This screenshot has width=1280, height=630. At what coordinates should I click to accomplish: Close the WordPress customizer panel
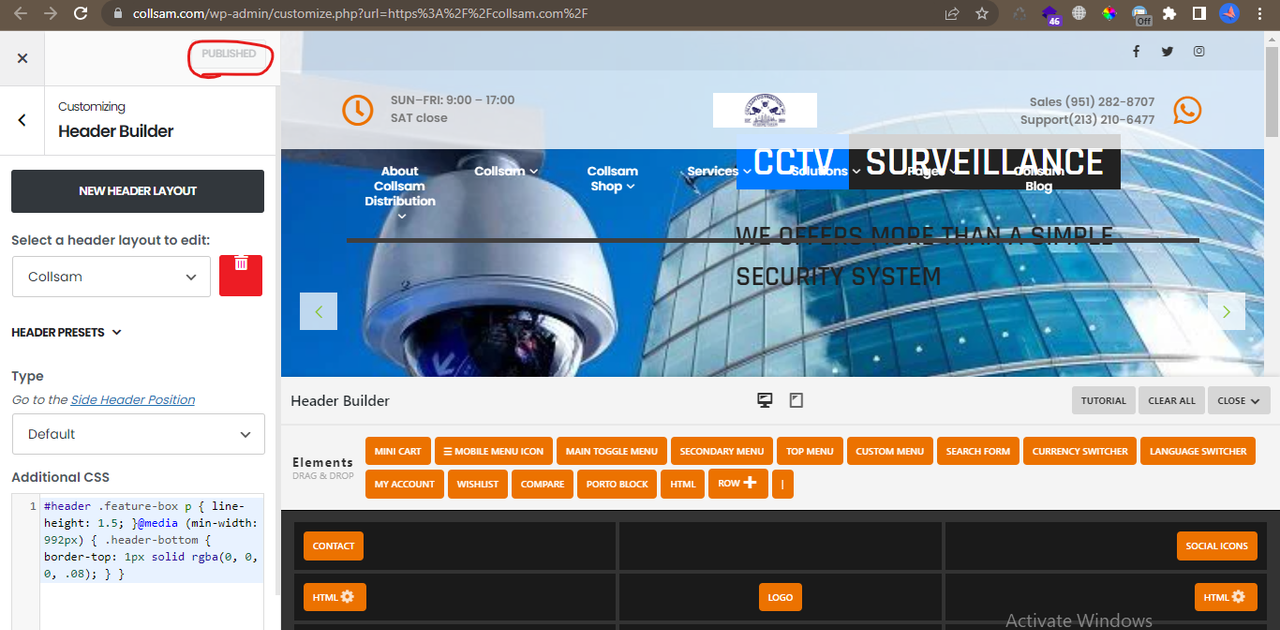pyautogui.click(x=22, y=58)
